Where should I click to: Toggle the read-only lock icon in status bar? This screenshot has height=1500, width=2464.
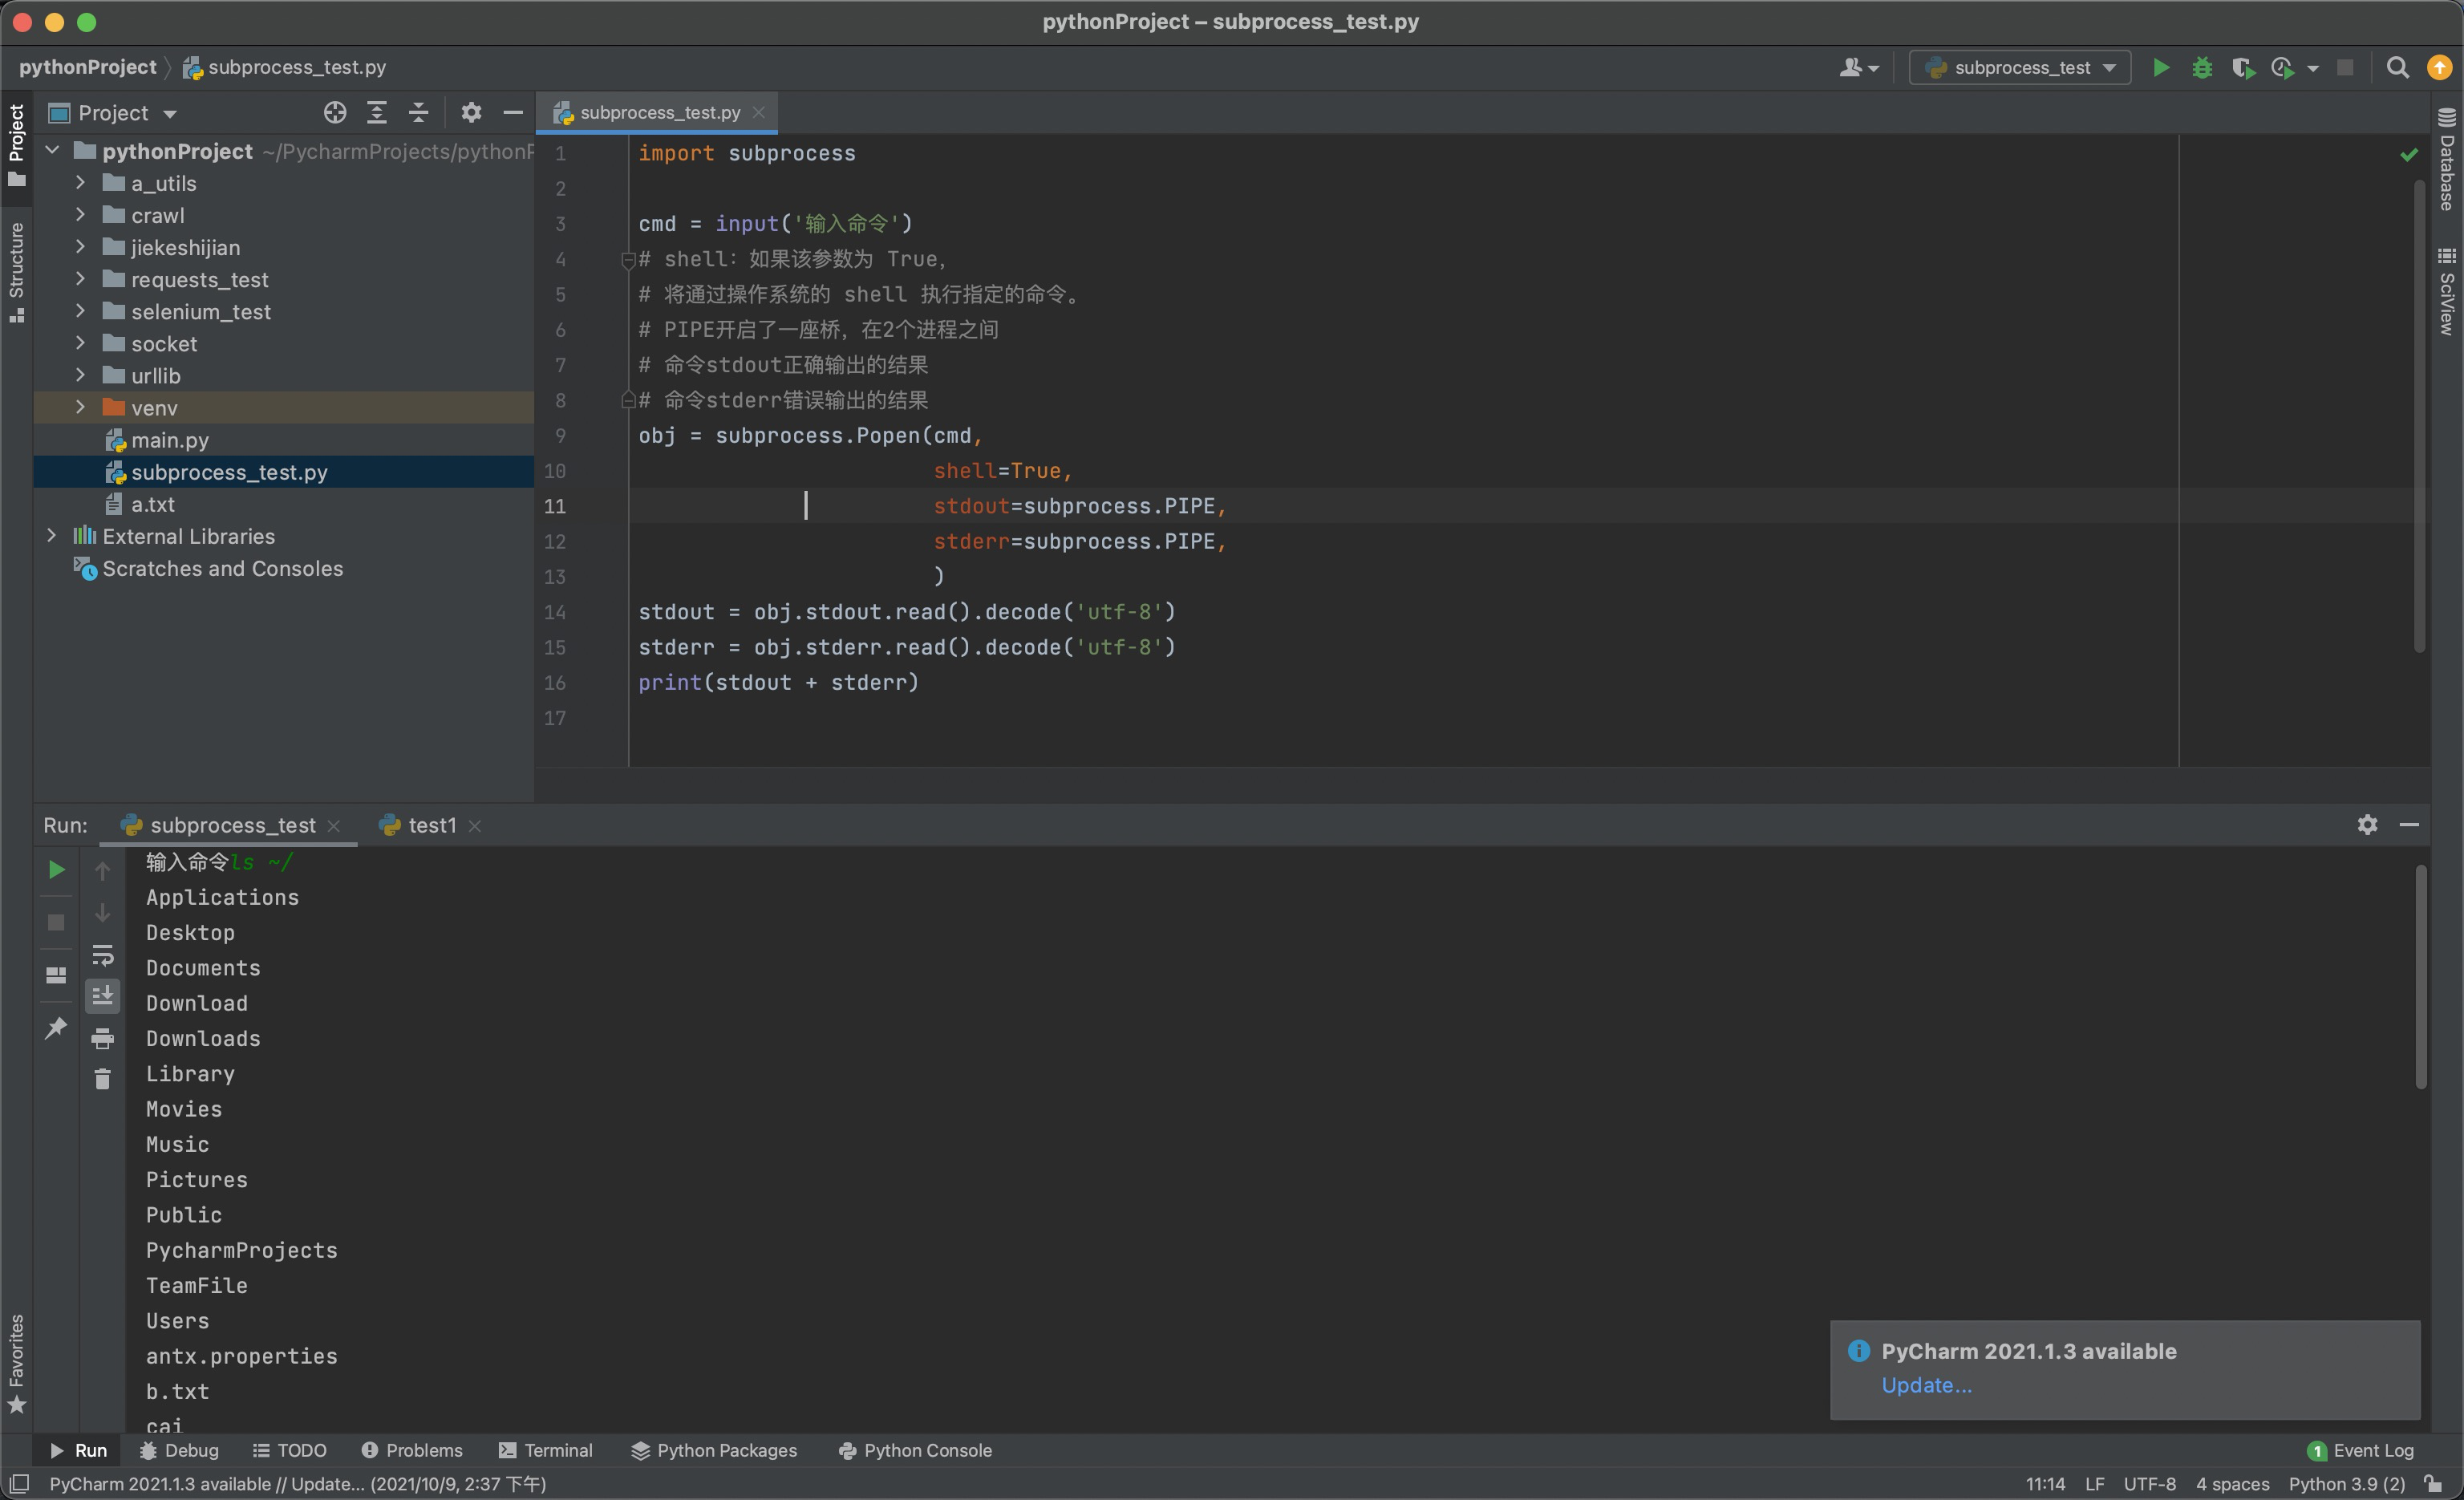click(x=2434, y=1484)
